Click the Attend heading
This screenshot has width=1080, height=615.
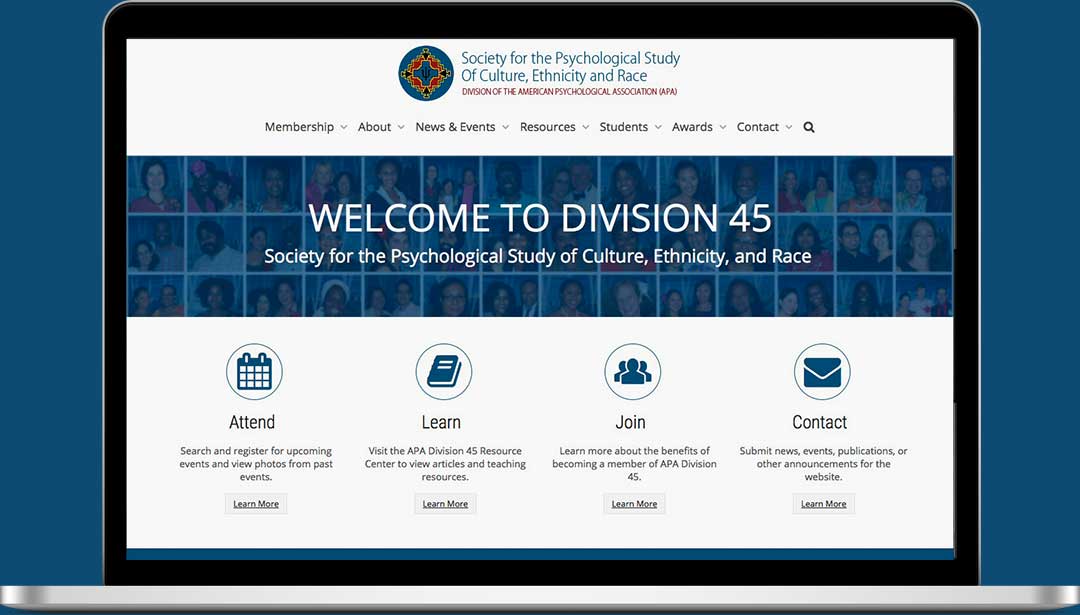coord(252,422)
